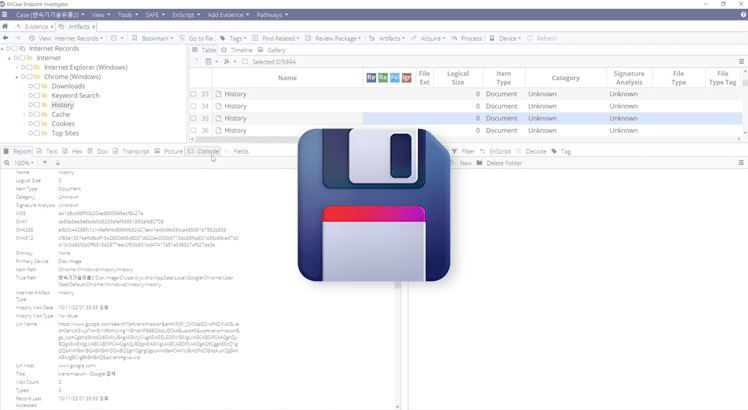Click the forward arrow in the toolbar

(18, 38)
